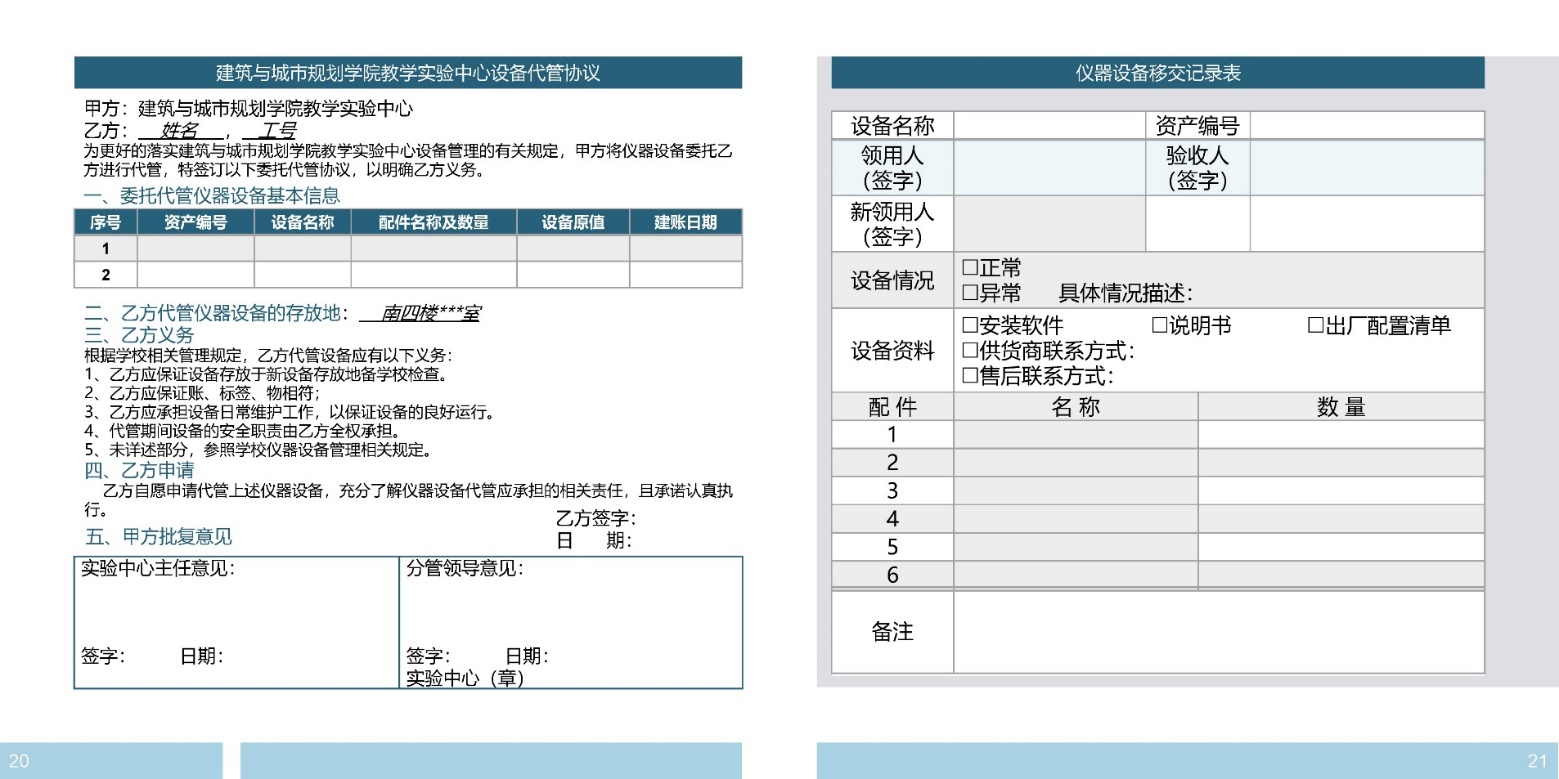The width and height of the screenshot is (1559, 779).
Task: Click the empty 备注 field
Action: pos(1218,632)
